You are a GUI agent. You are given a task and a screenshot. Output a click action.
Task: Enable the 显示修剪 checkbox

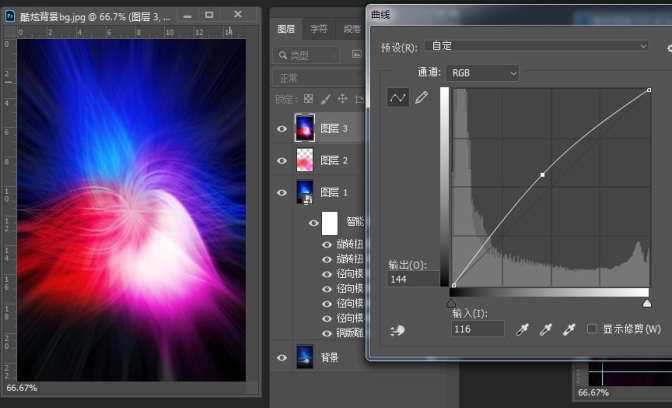click(593, 329)
